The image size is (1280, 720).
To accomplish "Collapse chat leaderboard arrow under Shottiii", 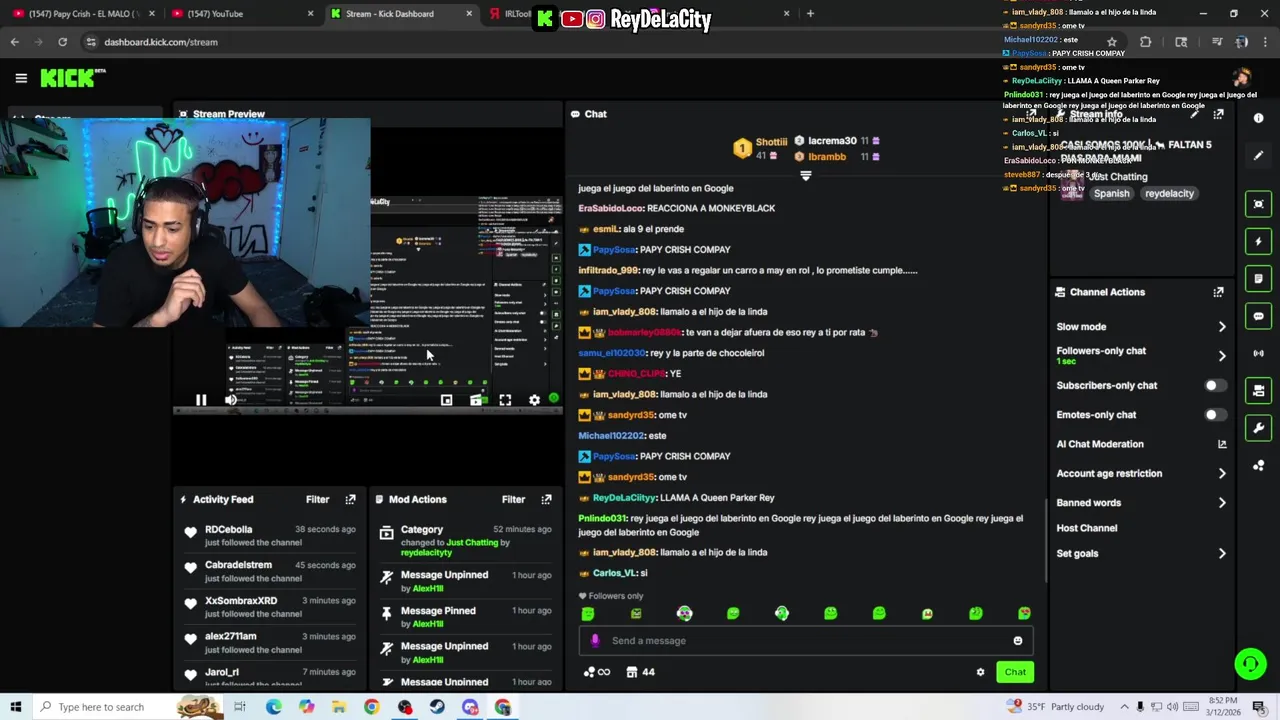I will click(x=805, y=175).
